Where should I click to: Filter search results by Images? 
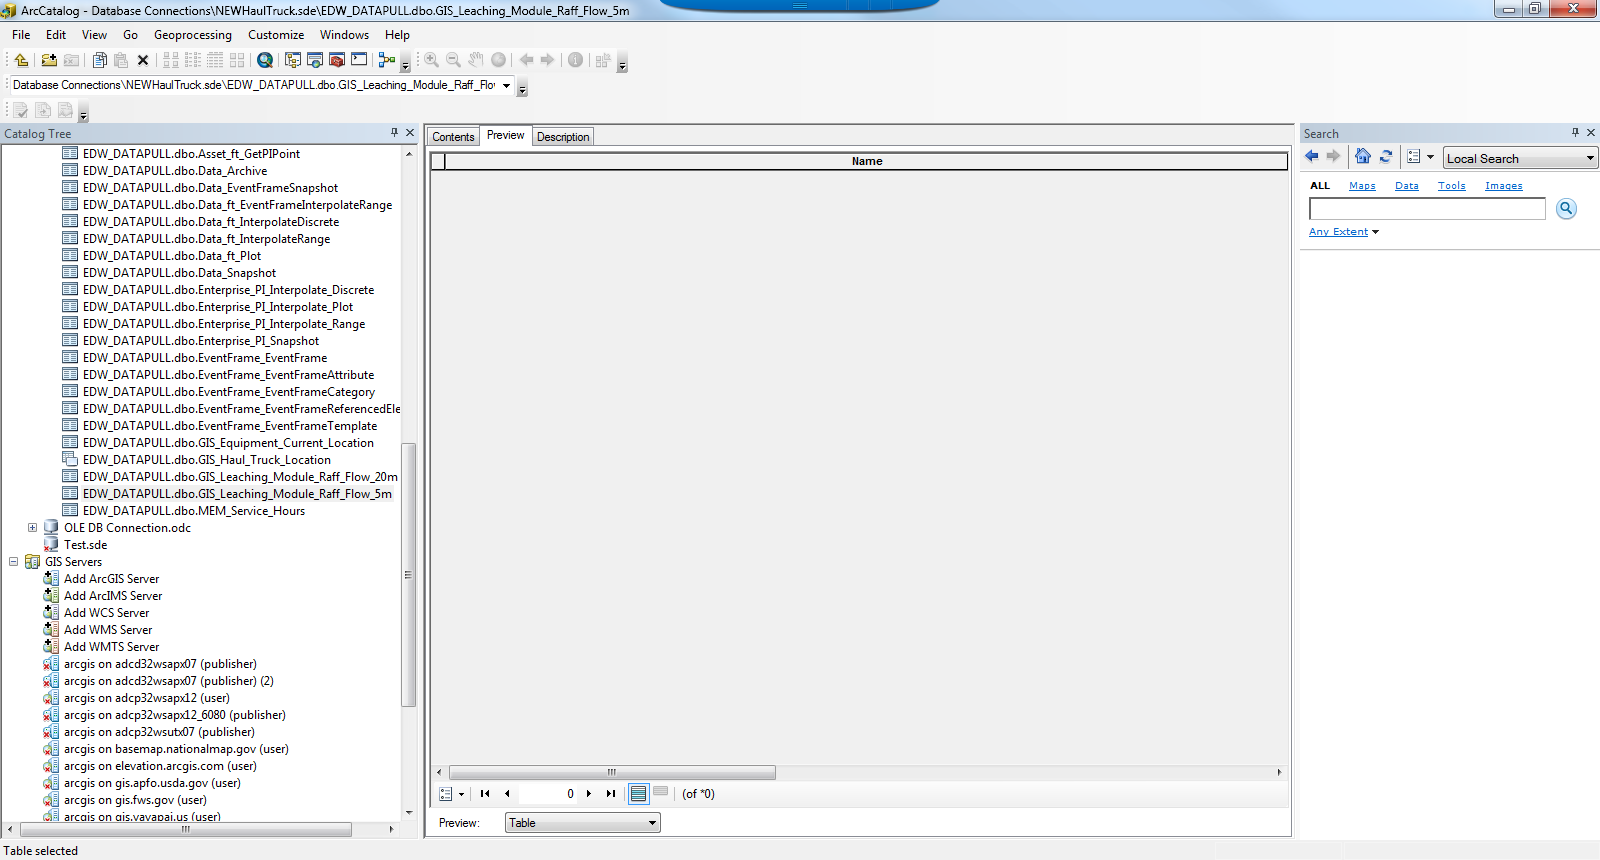1504,186
